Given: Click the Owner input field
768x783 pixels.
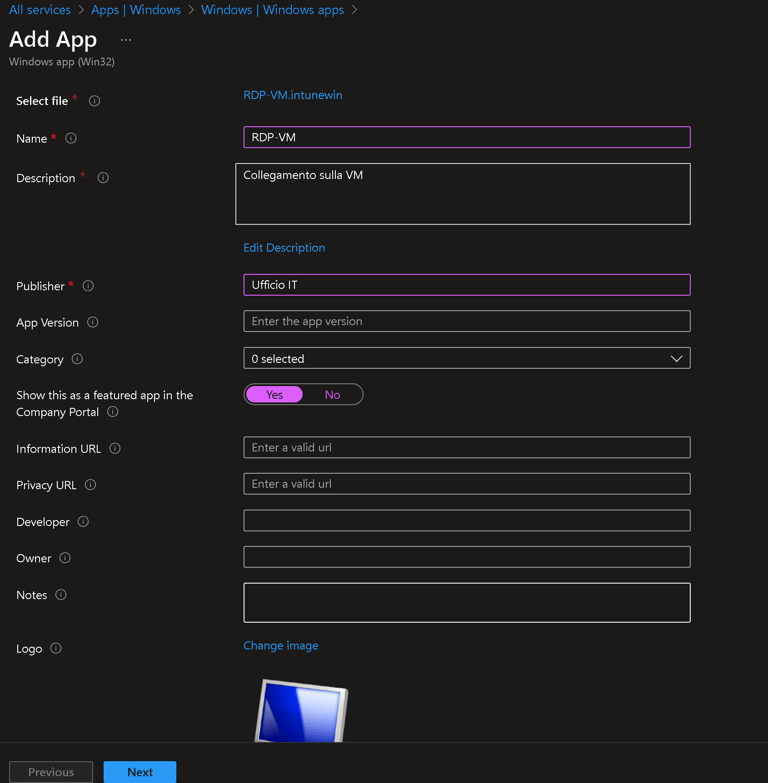Looking at the screenshot, I should (467, 557).
